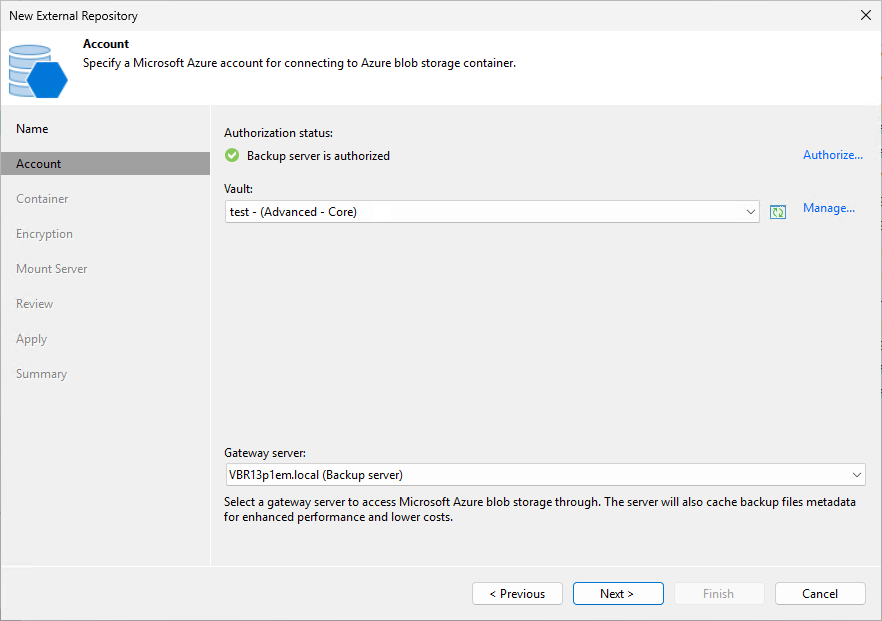The height and width of the screenshot is (621, 882).
Task: Close the New External Repository dialog
Action: [866, 15]
